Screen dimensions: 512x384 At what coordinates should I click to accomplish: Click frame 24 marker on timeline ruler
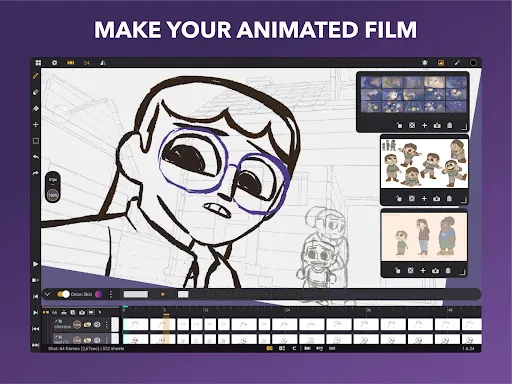[x=287, y=310]
